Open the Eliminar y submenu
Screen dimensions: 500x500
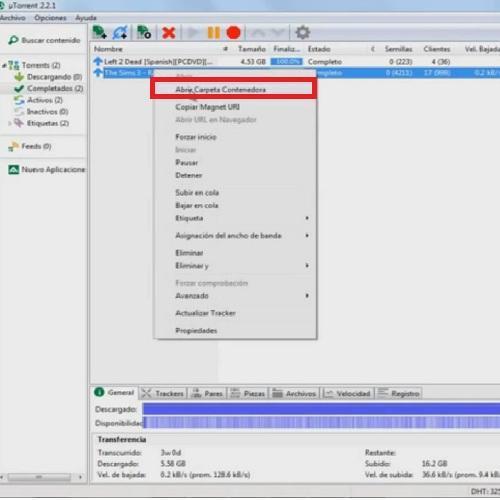click(235, 266)
